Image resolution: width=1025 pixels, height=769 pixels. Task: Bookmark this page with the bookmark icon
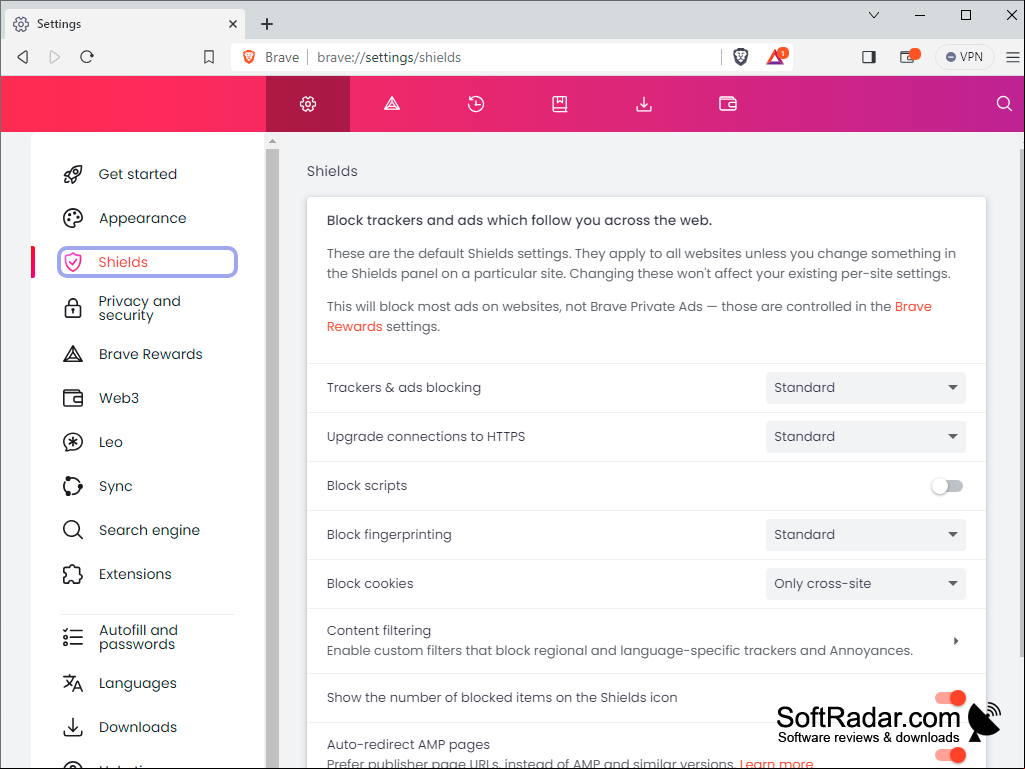click(209, 57)
